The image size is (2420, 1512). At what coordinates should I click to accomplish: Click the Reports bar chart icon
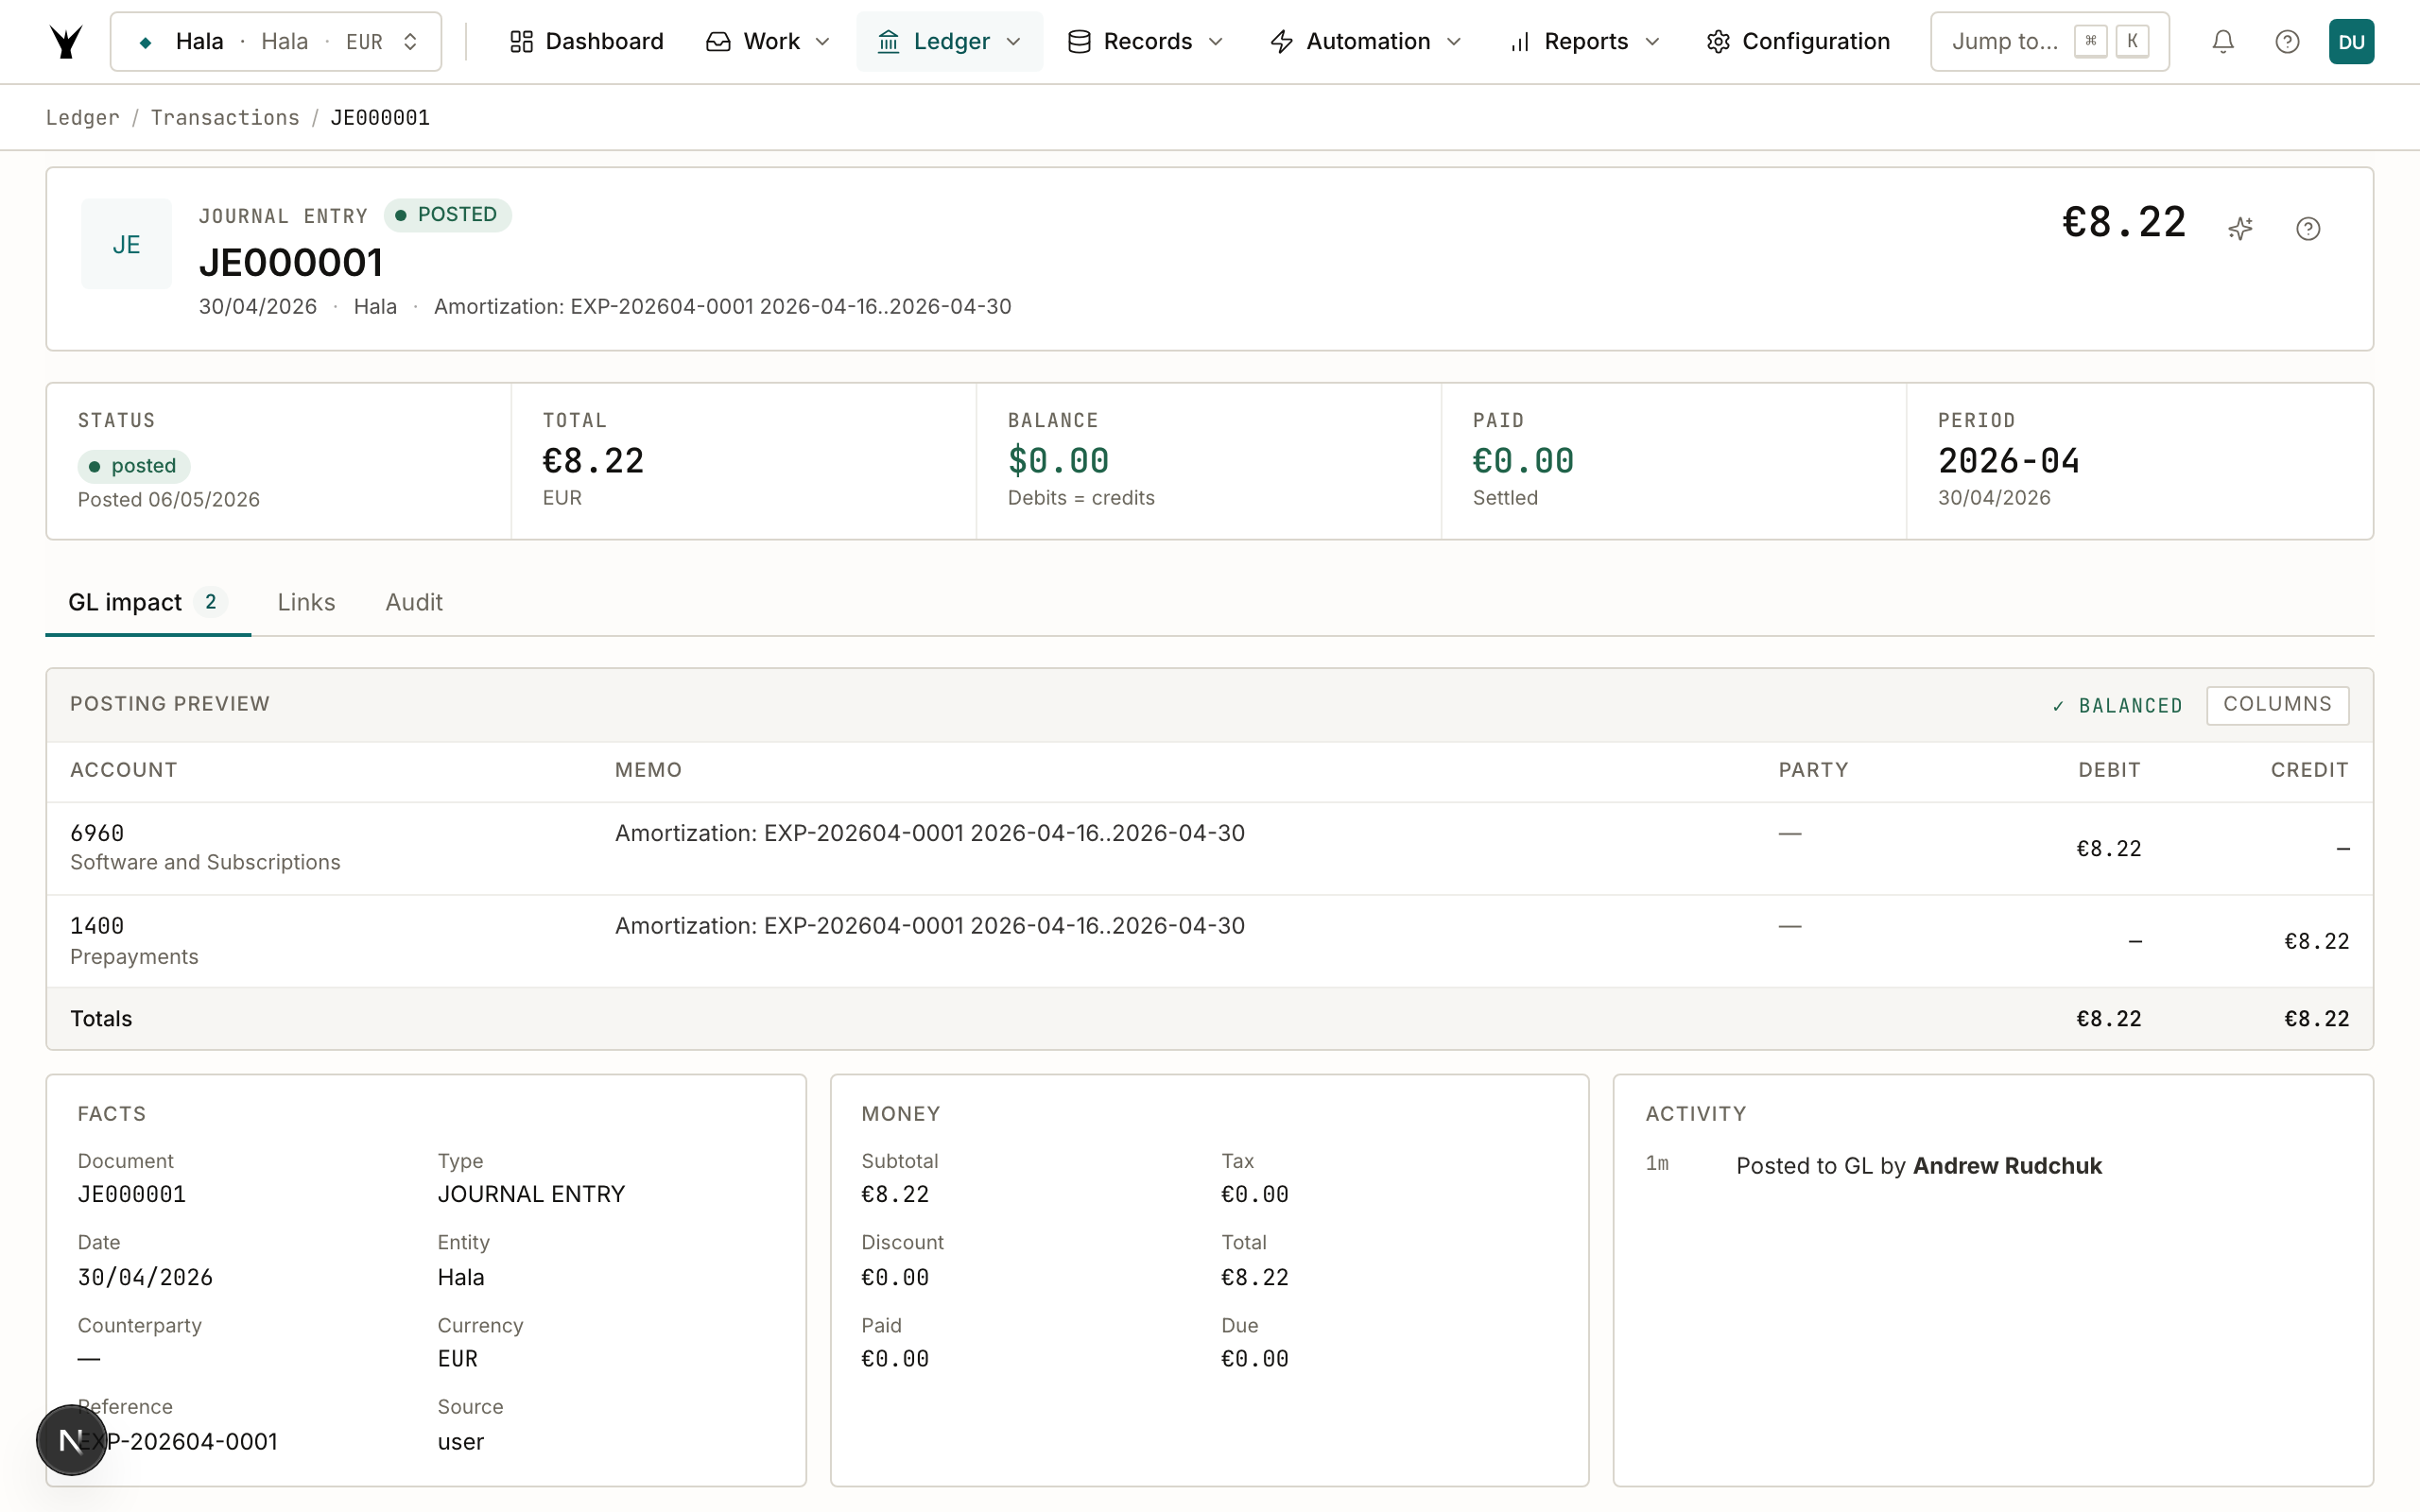(1520, 41)
